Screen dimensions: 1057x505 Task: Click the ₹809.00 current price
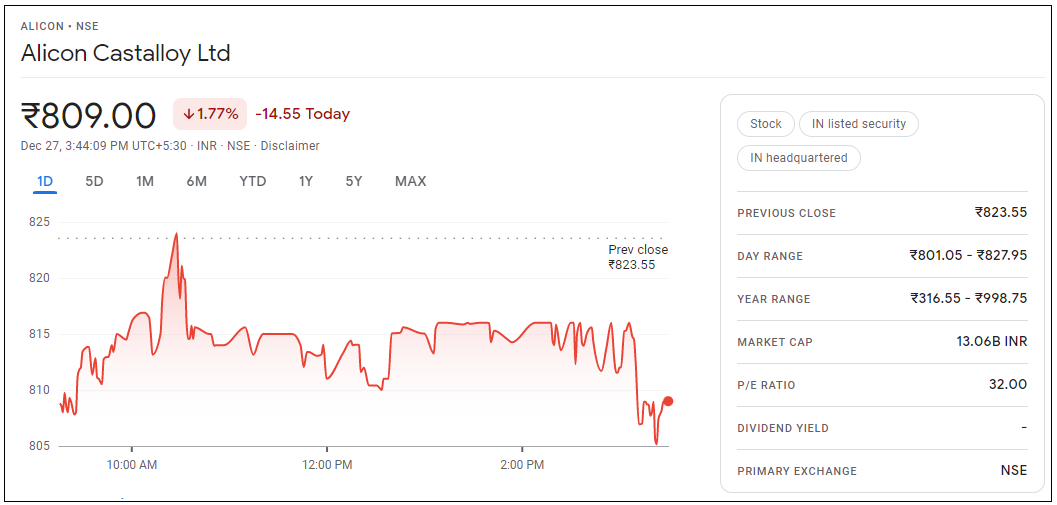coord(89,115)
